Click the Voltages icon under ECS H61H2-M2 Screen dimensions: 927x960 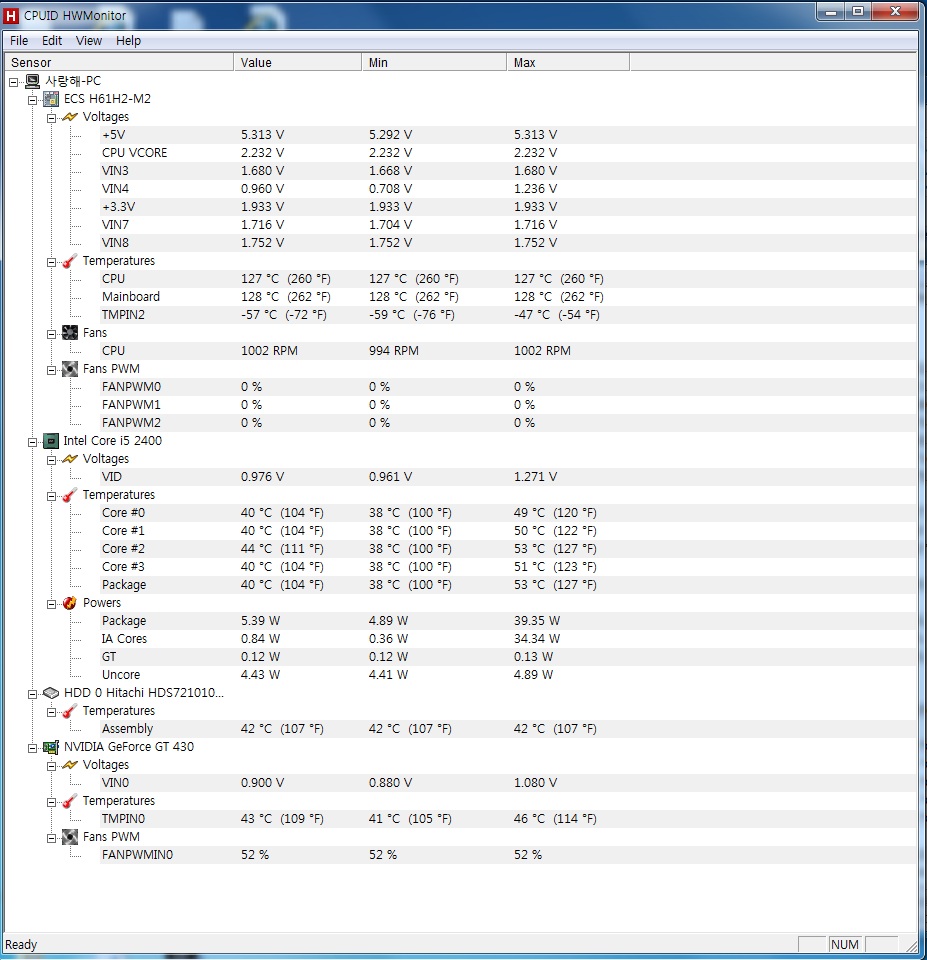pyautogui.click(x=70, y=116)
